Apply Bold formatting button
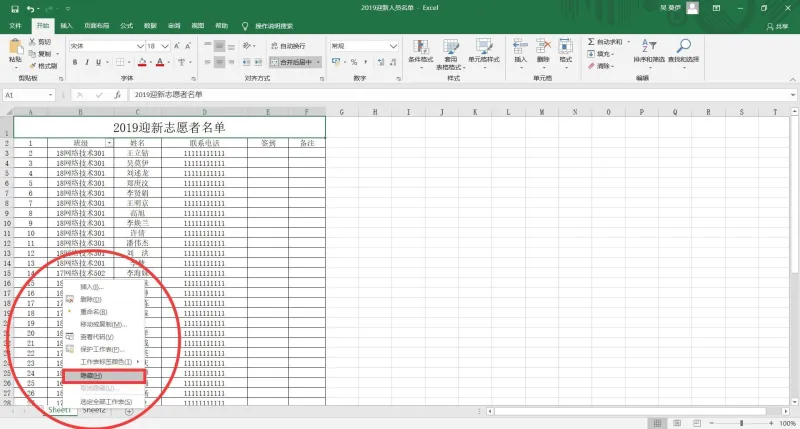The image size is (800, 429). point(75,62)
